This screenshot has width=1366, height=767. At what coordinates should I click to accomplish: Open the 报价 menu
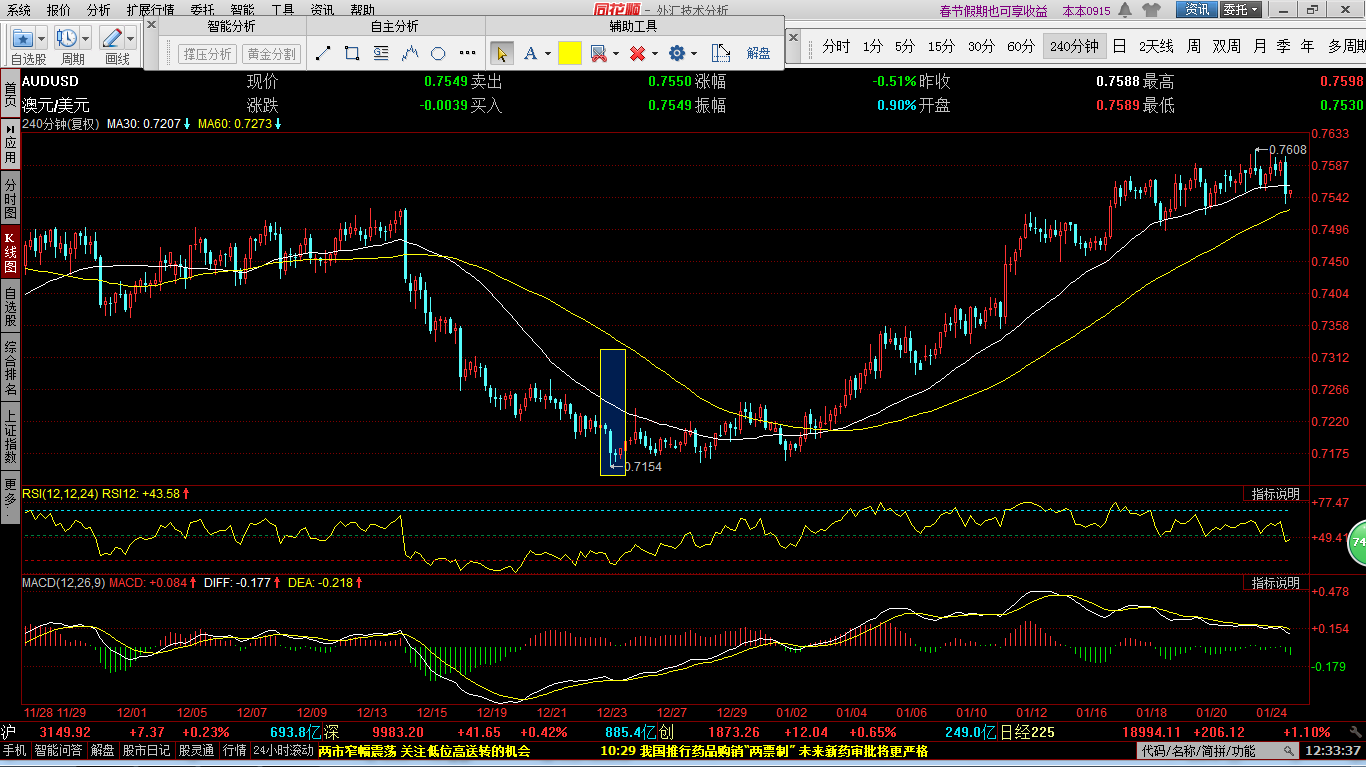point(59,10)
